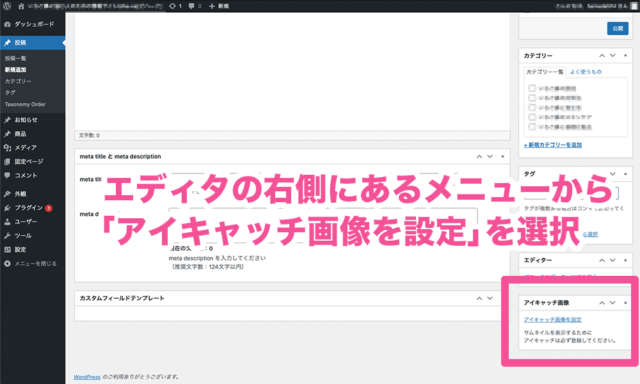The width and height of the screenshot is (640, 384).
Task: Click inside the post editor area
Action: [292, 72]
